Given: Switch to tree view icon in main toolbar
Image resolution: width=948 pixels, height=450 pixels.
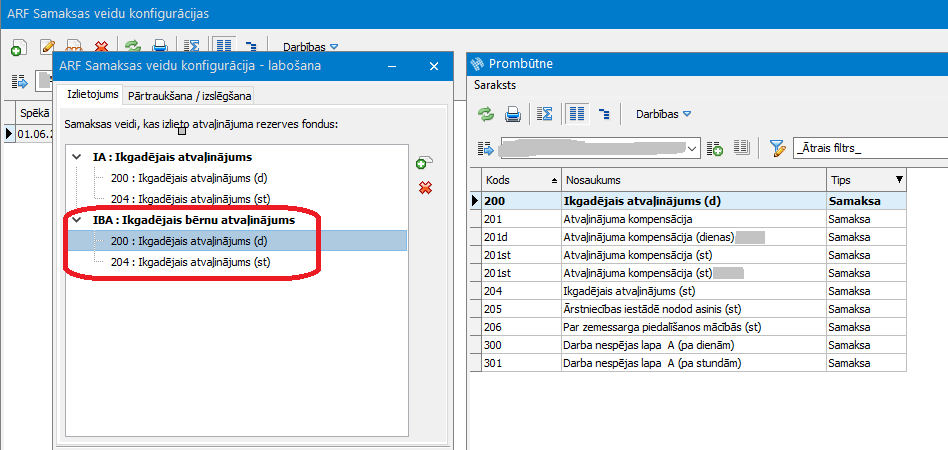Looking at the screenshot, I should click(251, 47).
